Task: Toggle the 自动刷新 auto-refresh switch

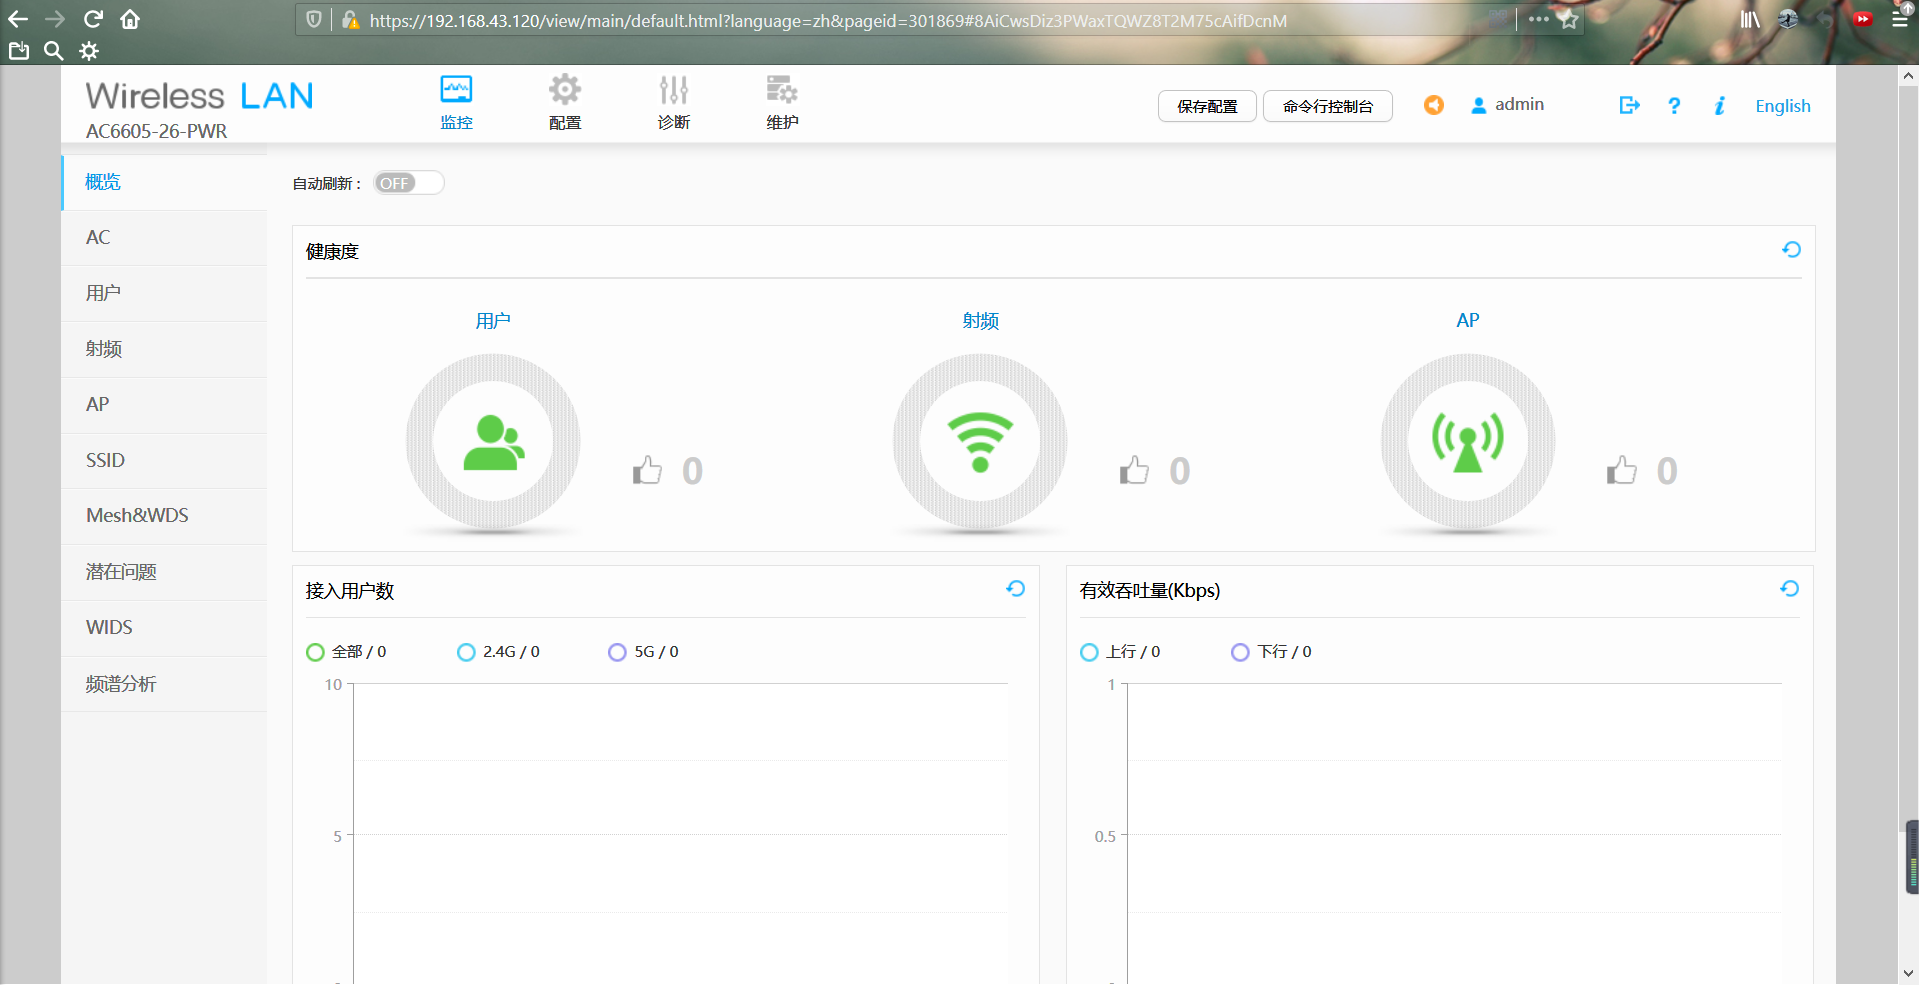Action: (x=409, y=183)
